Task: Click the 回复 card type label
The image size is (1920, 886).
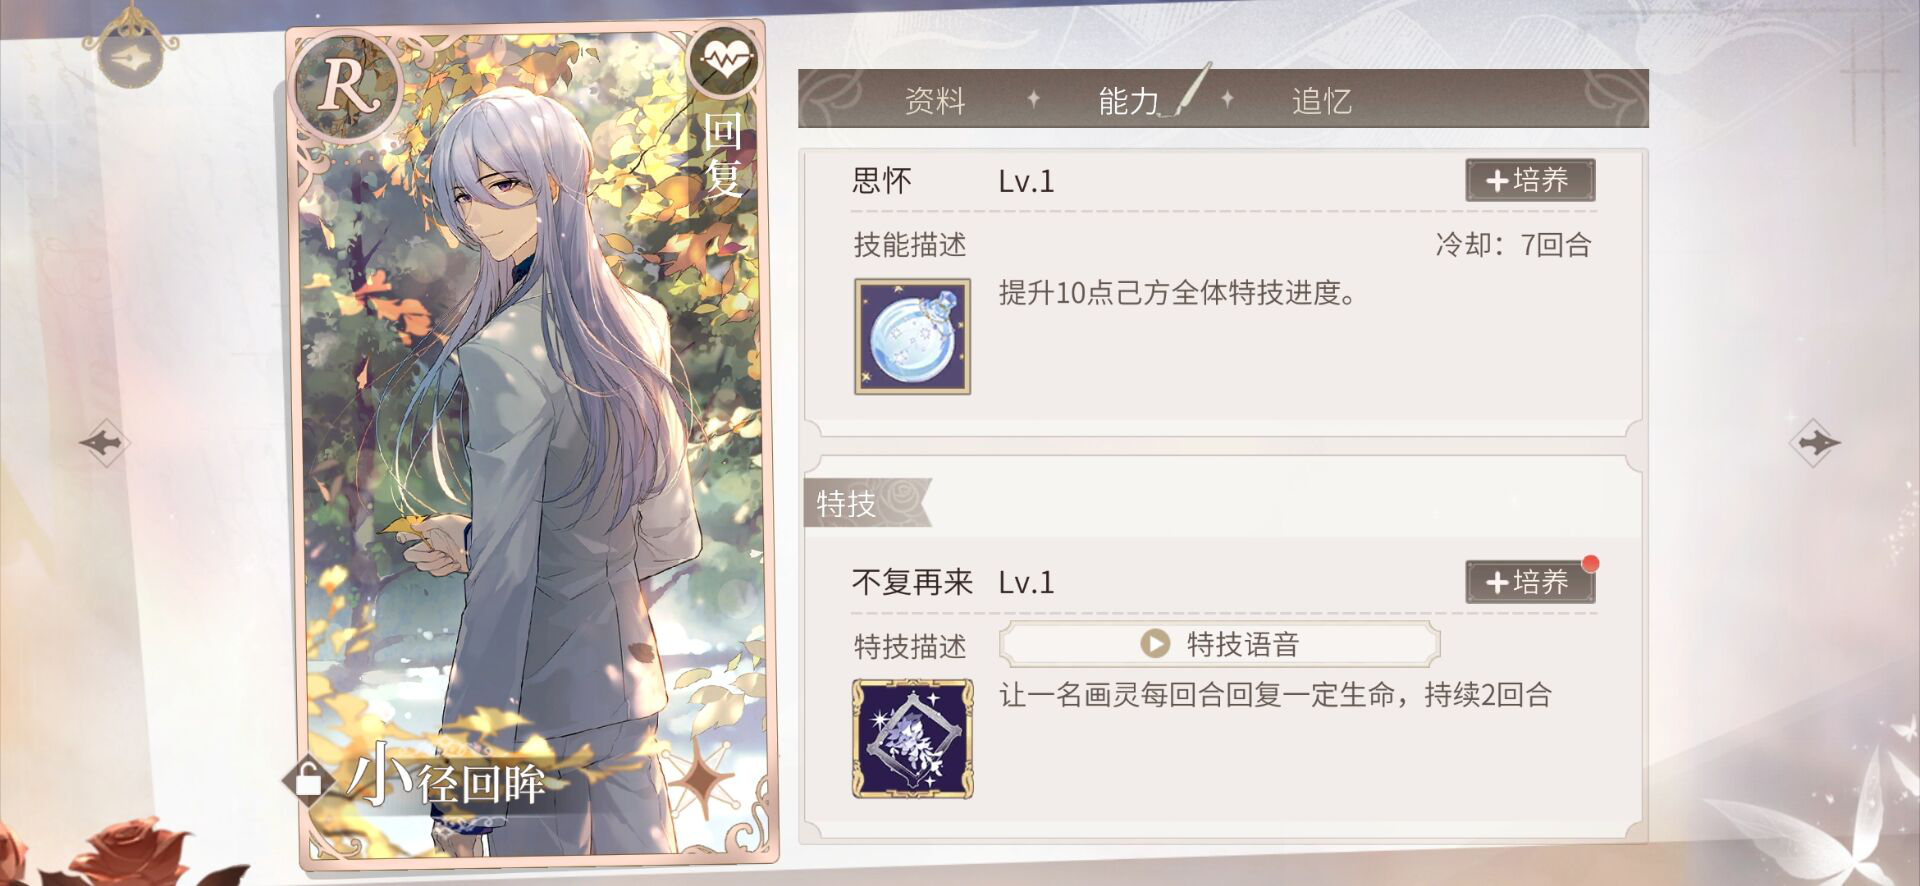Action: click(x=724, y=155)
